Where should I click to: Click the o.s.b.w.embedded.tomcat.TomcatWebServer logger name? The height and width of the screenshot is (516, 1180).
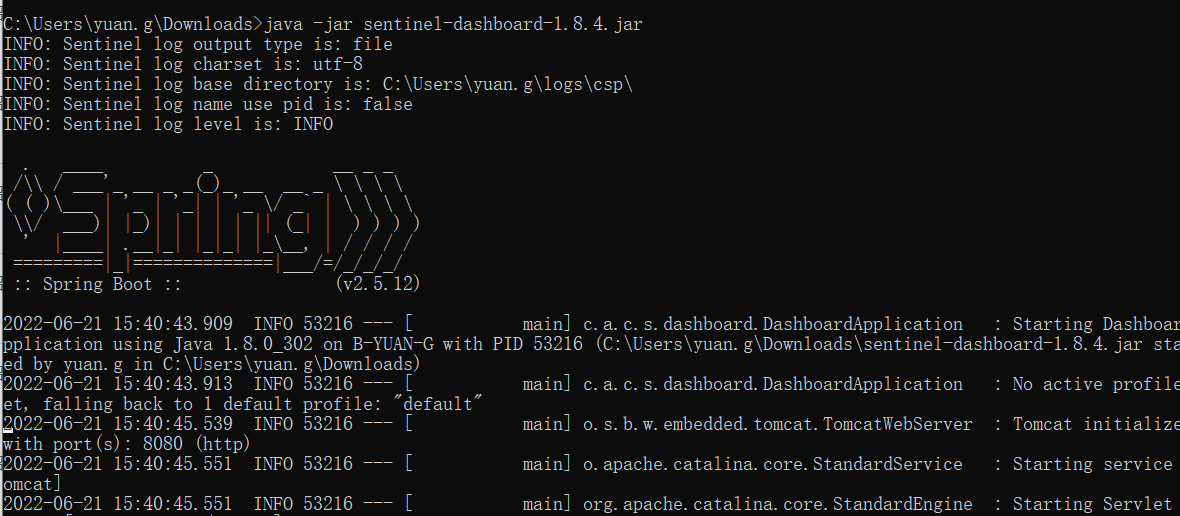777,424
